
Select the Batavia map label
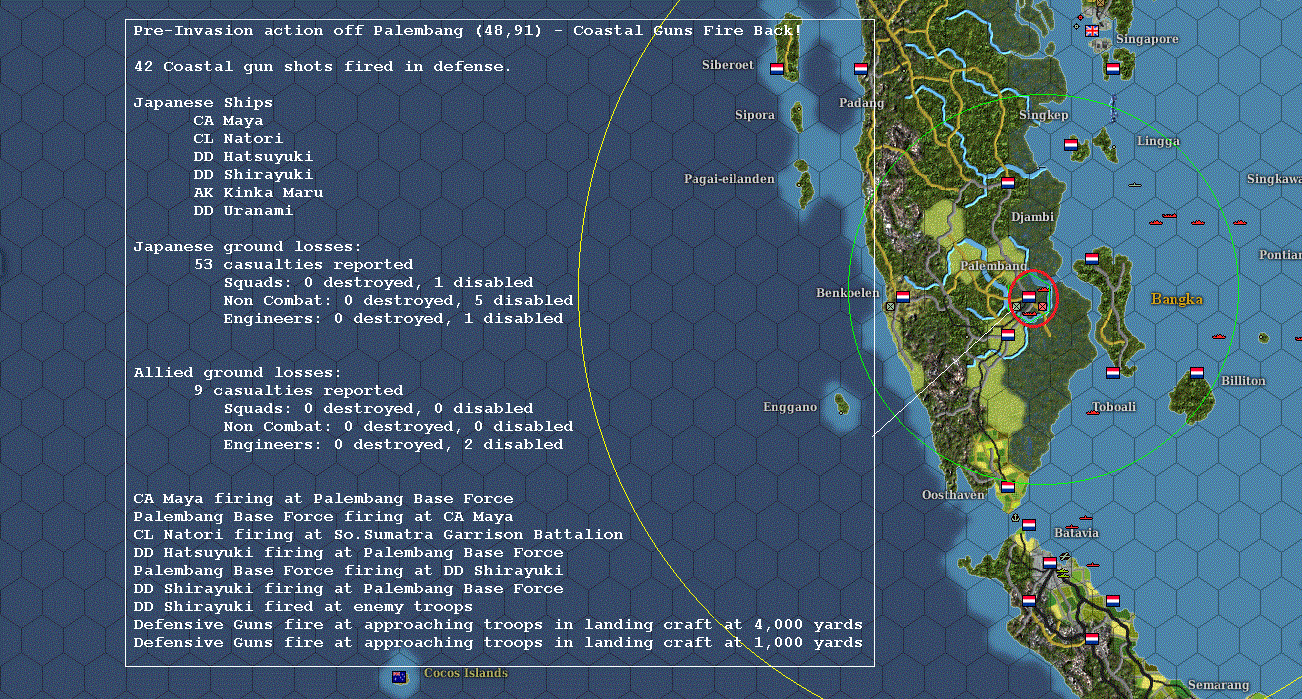(x=1075, y=533)
